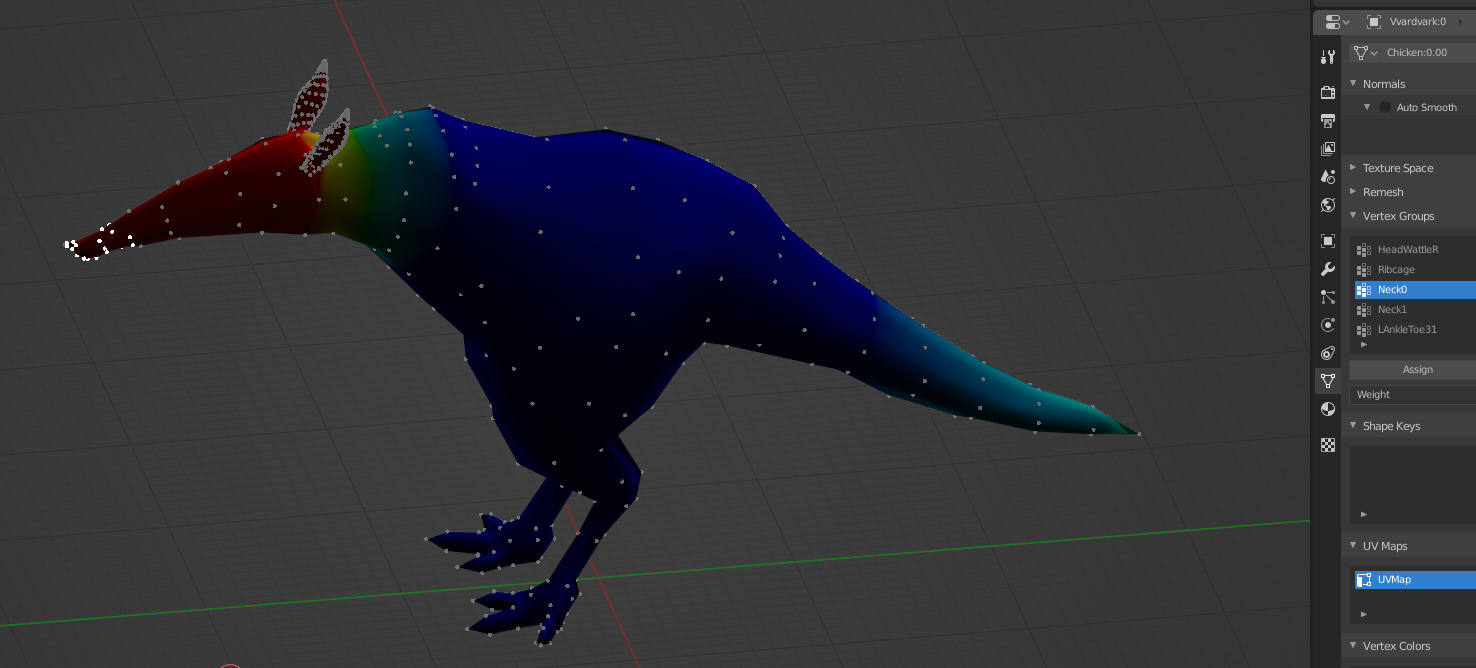
Task: Click the LAnkleToe31 vertex group icon
Action: (x=1363, y=330)
